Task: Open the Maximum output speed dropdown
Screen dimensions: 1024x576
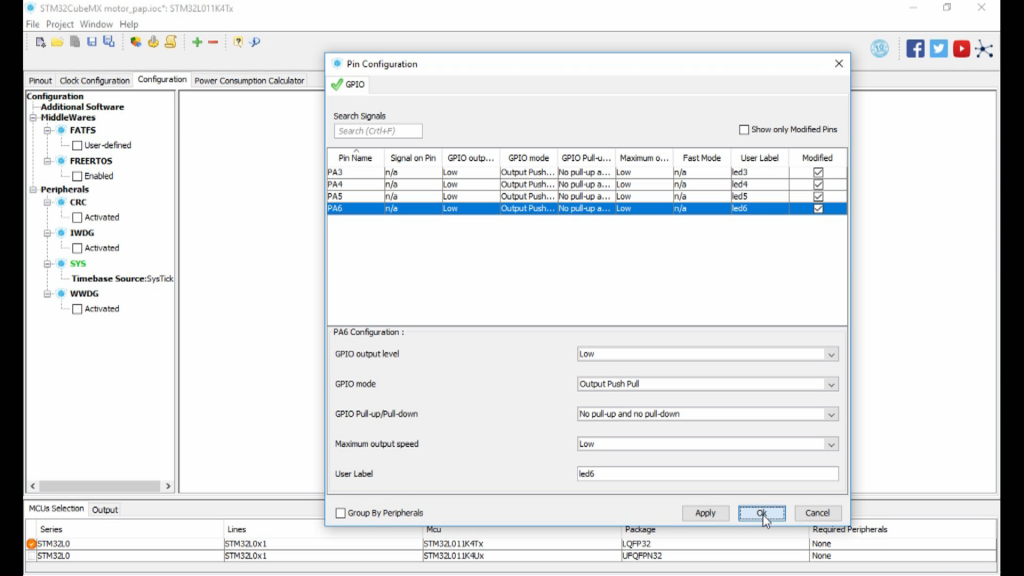Action: tap(708, 444)
